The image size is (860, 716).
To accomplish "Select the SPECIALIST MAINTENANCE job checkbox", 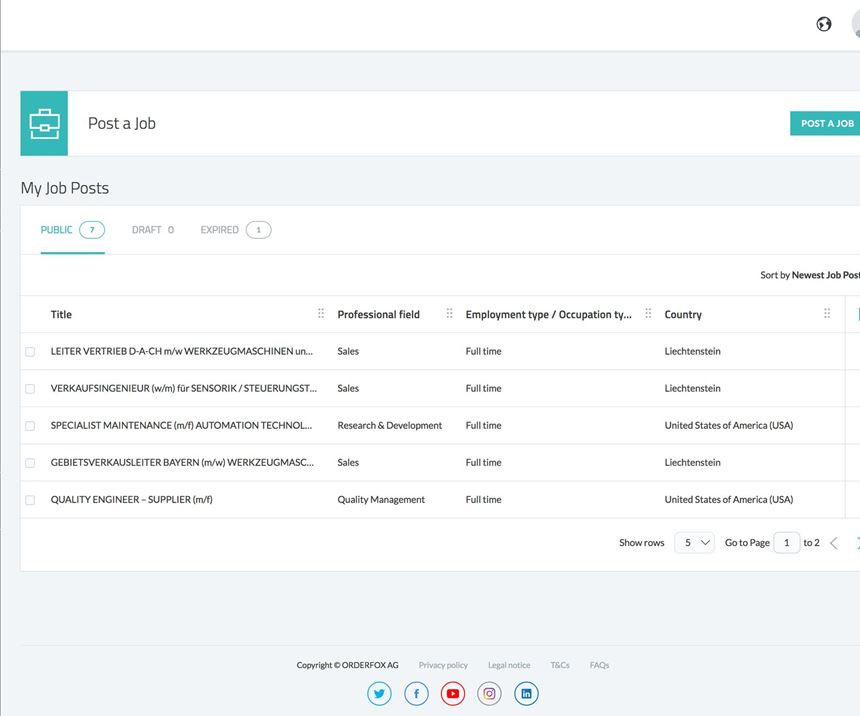I will (30, 426).
